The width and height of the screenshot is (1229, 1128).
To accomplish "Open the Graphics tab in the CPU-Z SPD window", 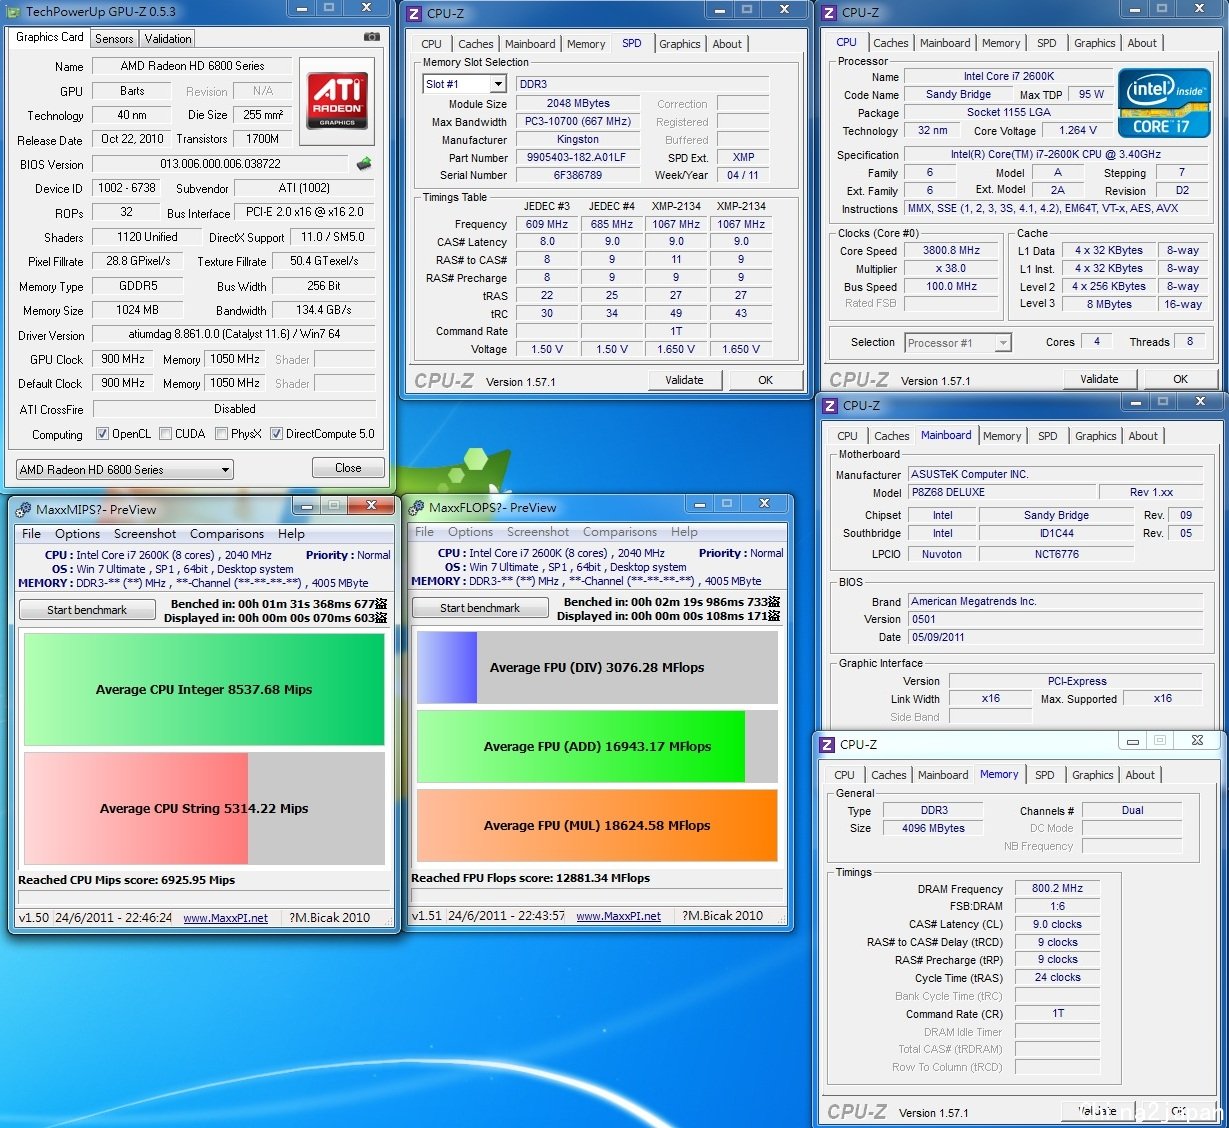I will click(680, 44).
